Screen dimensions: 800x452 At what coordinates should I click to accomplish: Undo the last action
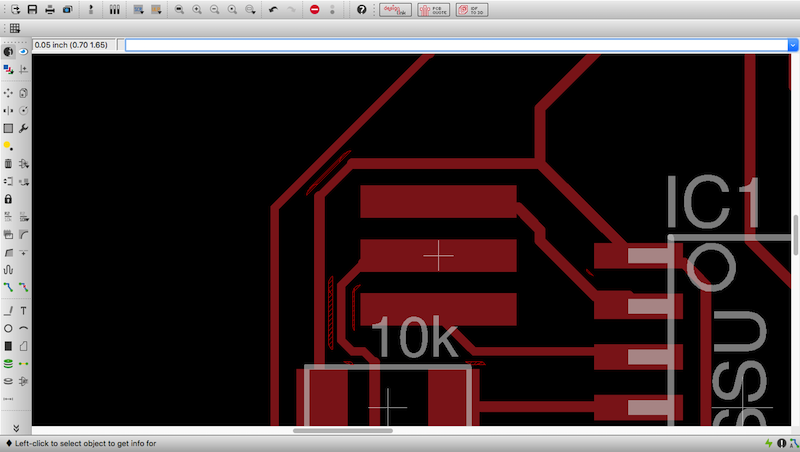tap(273, 10)
